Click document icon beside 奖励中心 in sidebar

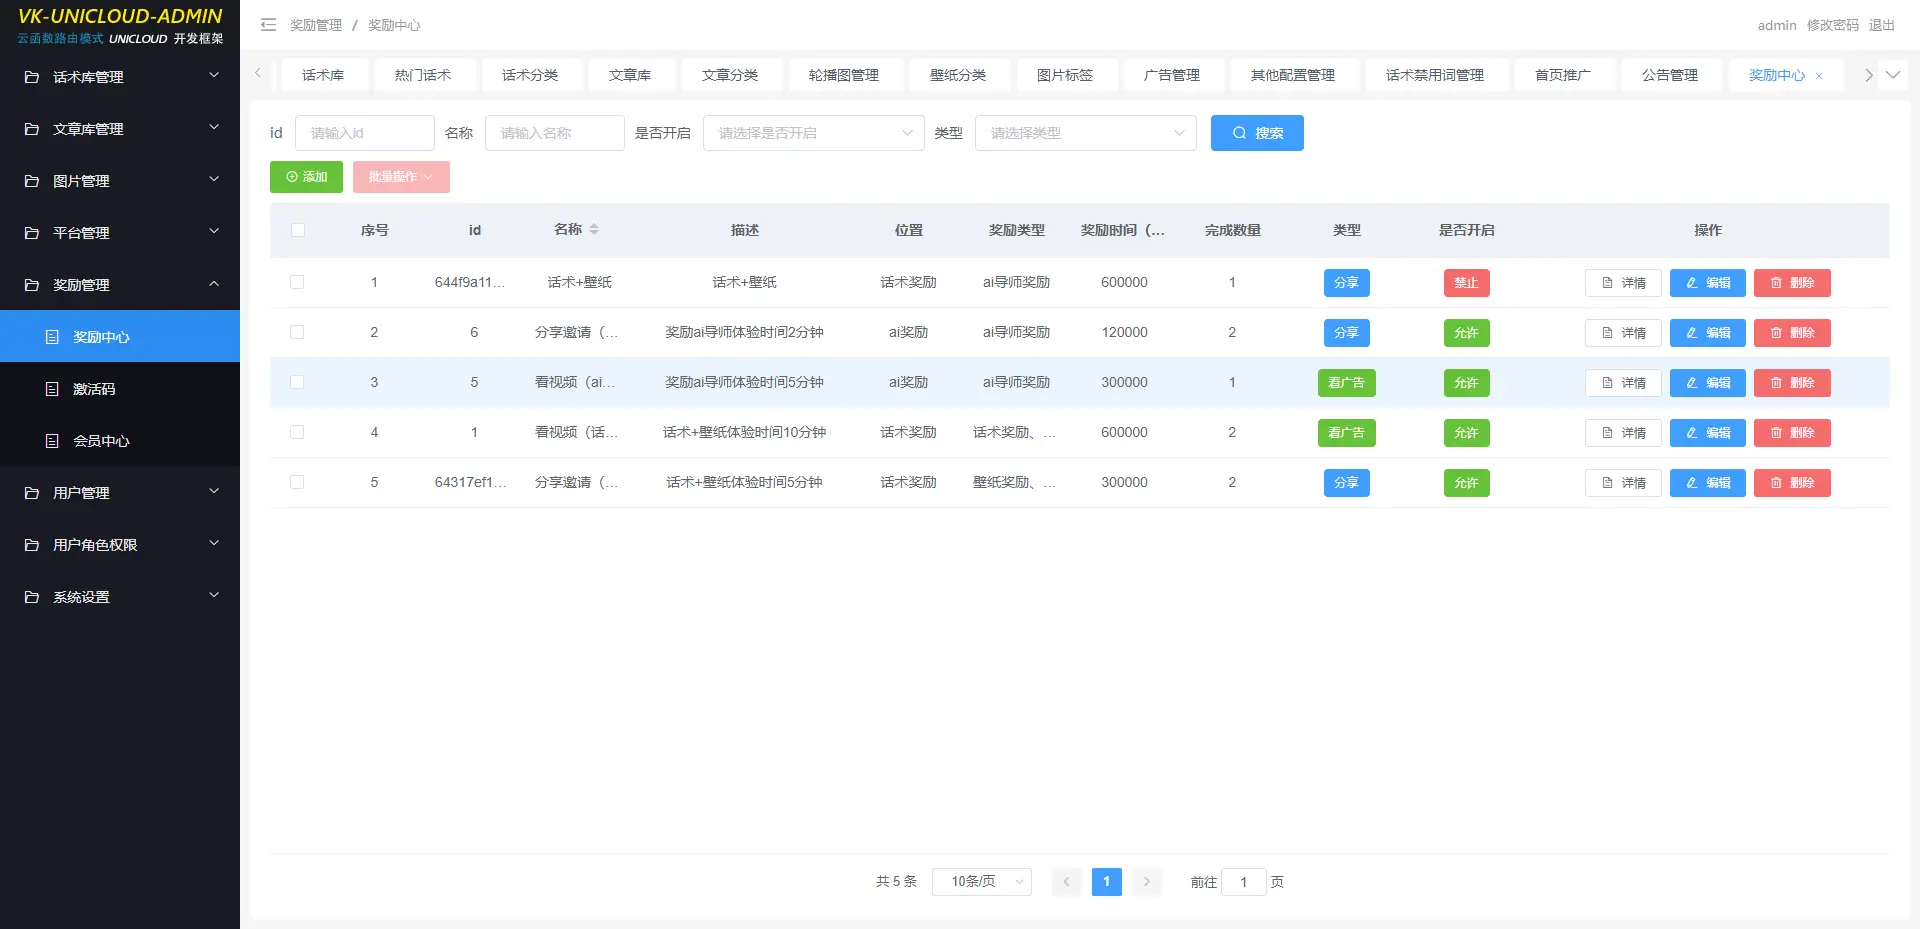point(52,337)
